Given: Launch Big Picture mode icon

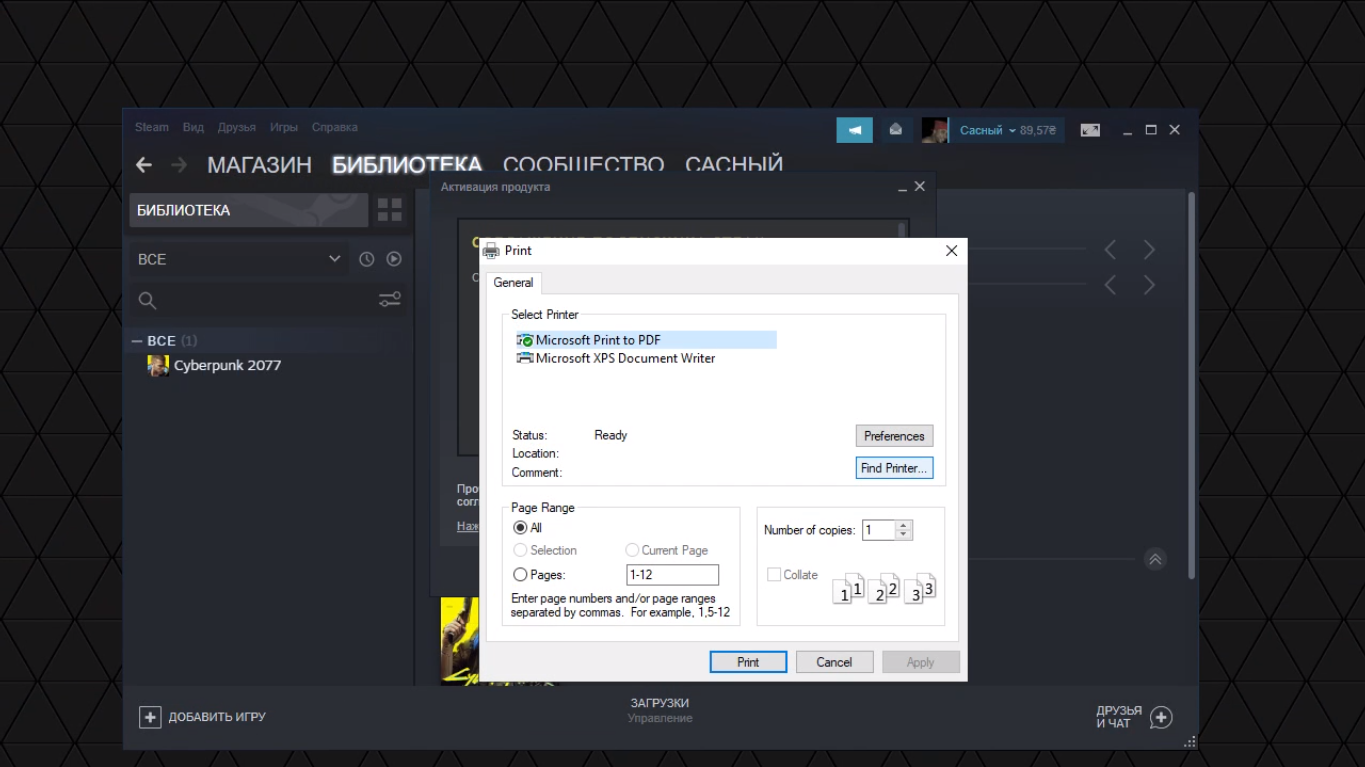Looking at the screenshot, I should (x=1090, y=130).
